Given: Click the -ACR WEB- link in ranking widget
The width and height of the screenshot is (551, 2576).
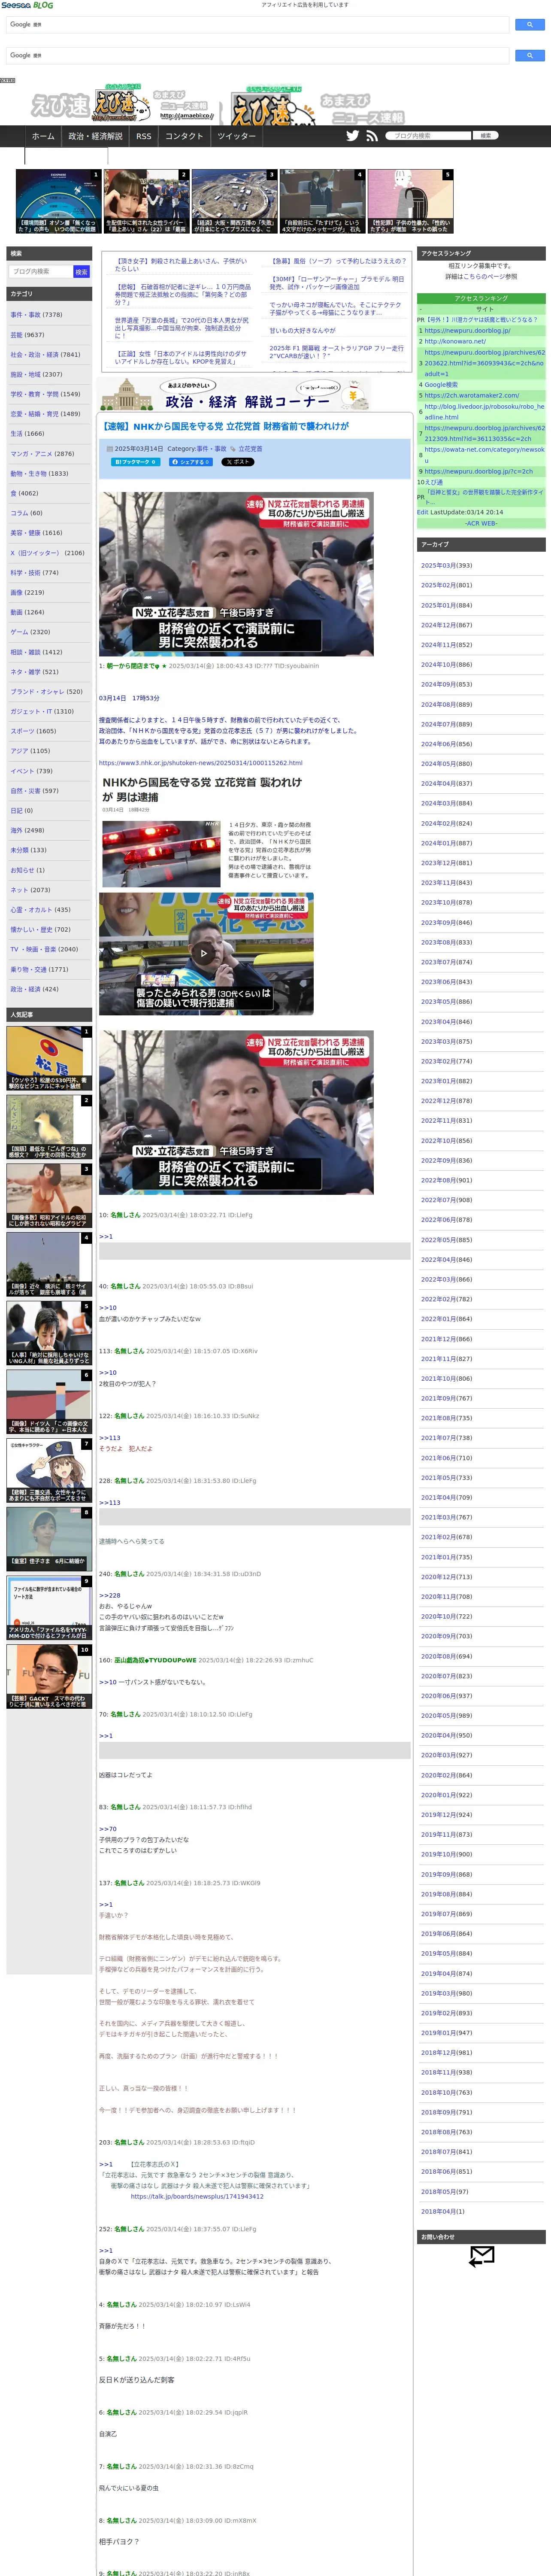Looking at the screenshot, I should click(x=481, y=523).
